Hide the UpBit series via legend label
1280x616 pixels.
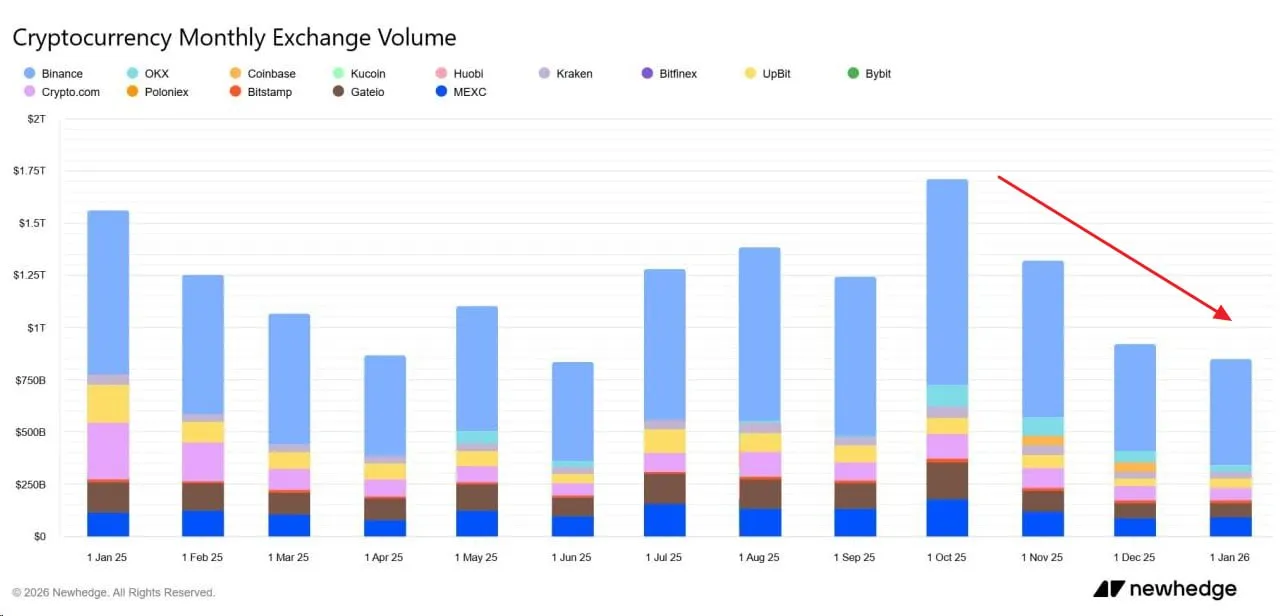775,74
